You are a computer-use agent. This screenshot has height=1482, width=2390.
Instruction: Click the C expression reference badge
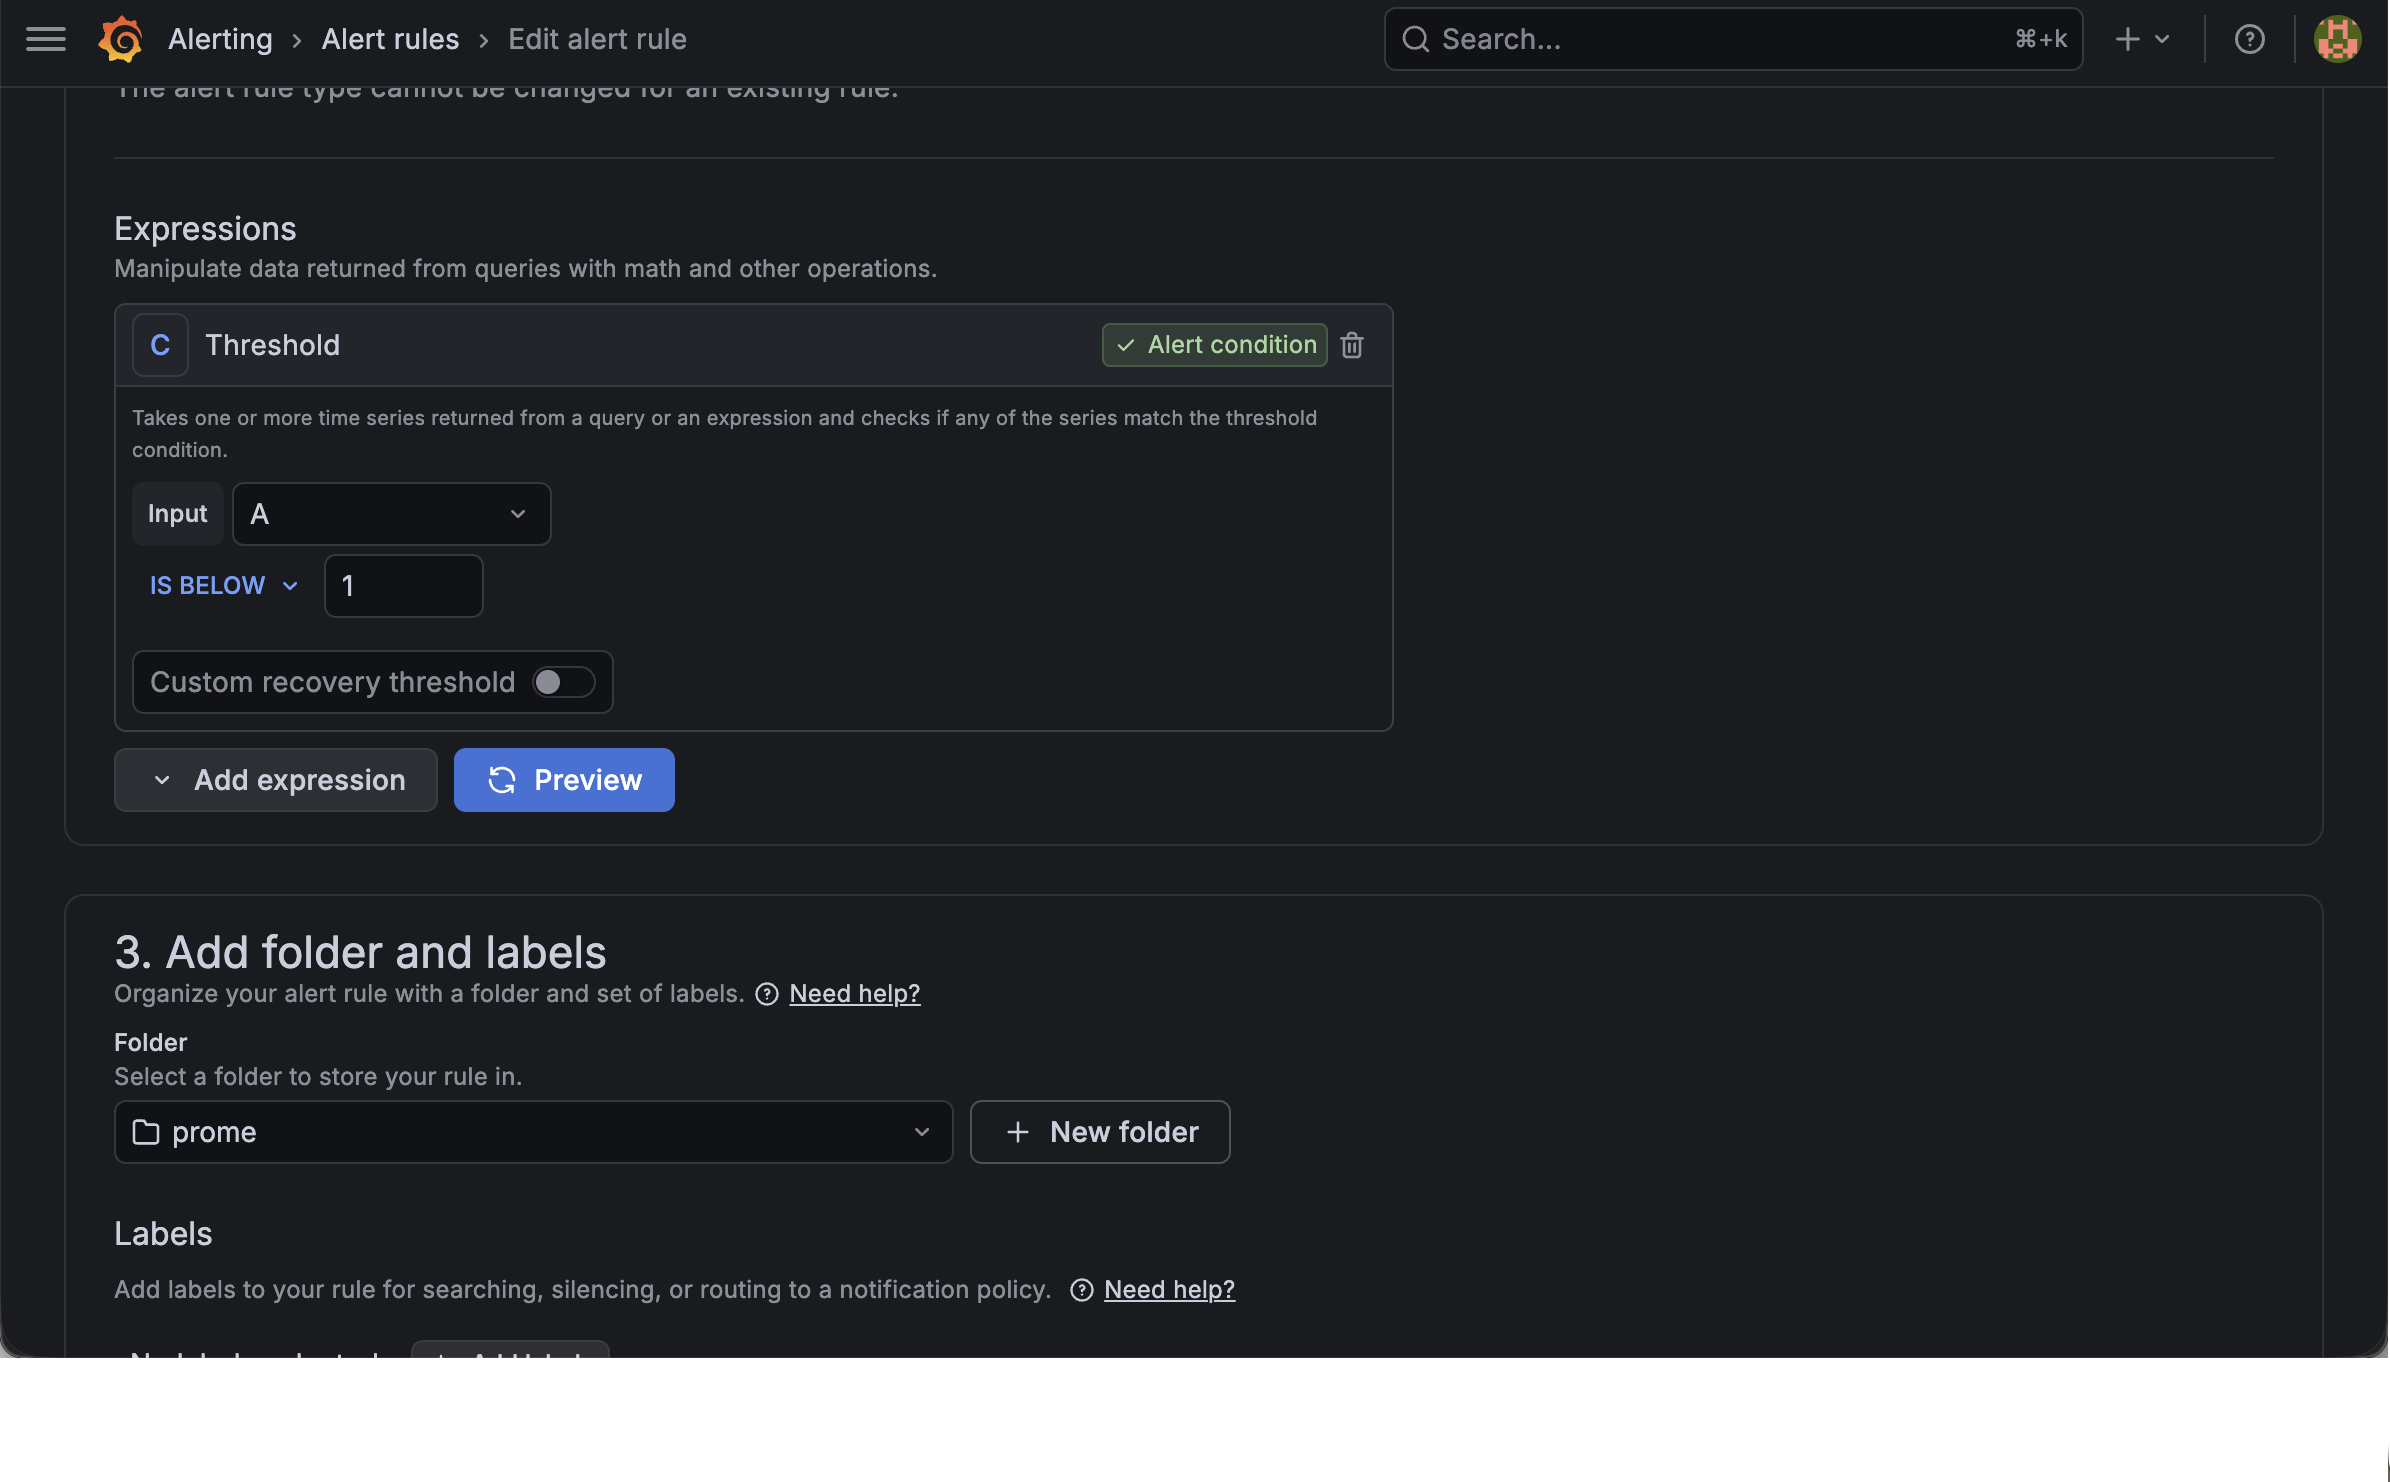pos(160,345)
